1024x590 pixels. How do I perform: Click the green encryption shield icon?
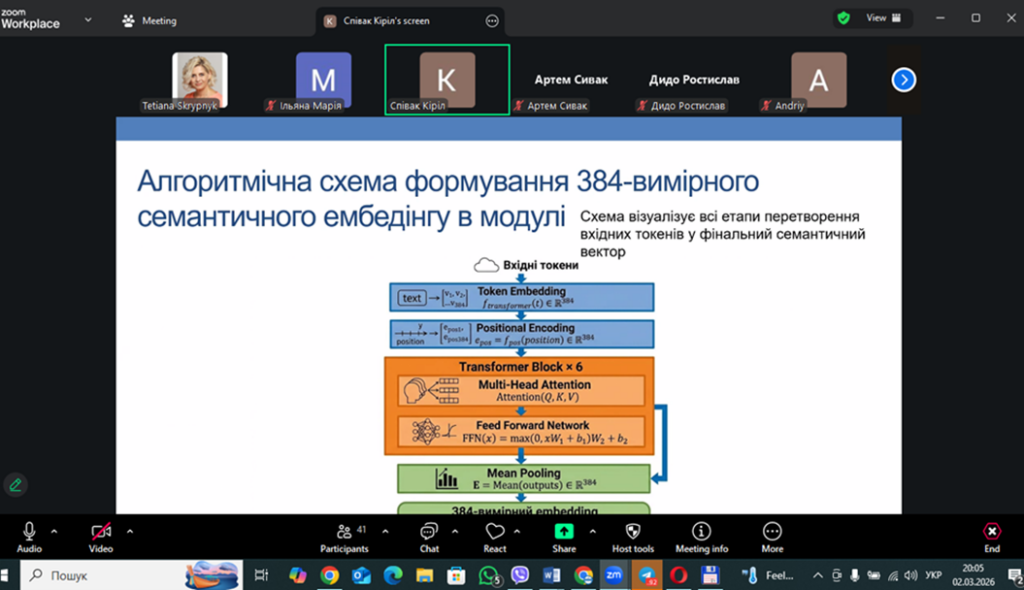tap(844, 18)
